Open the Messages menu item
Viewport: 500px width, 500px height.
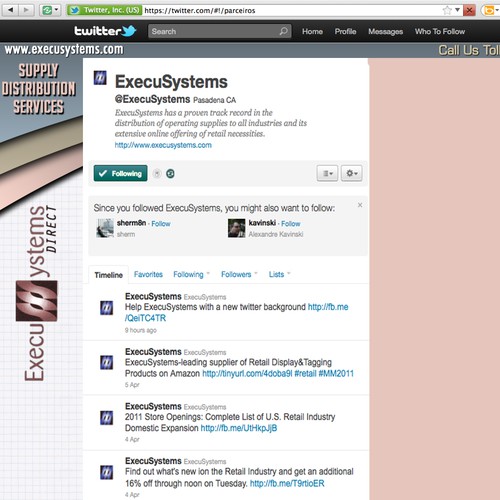tap(385, 31)
